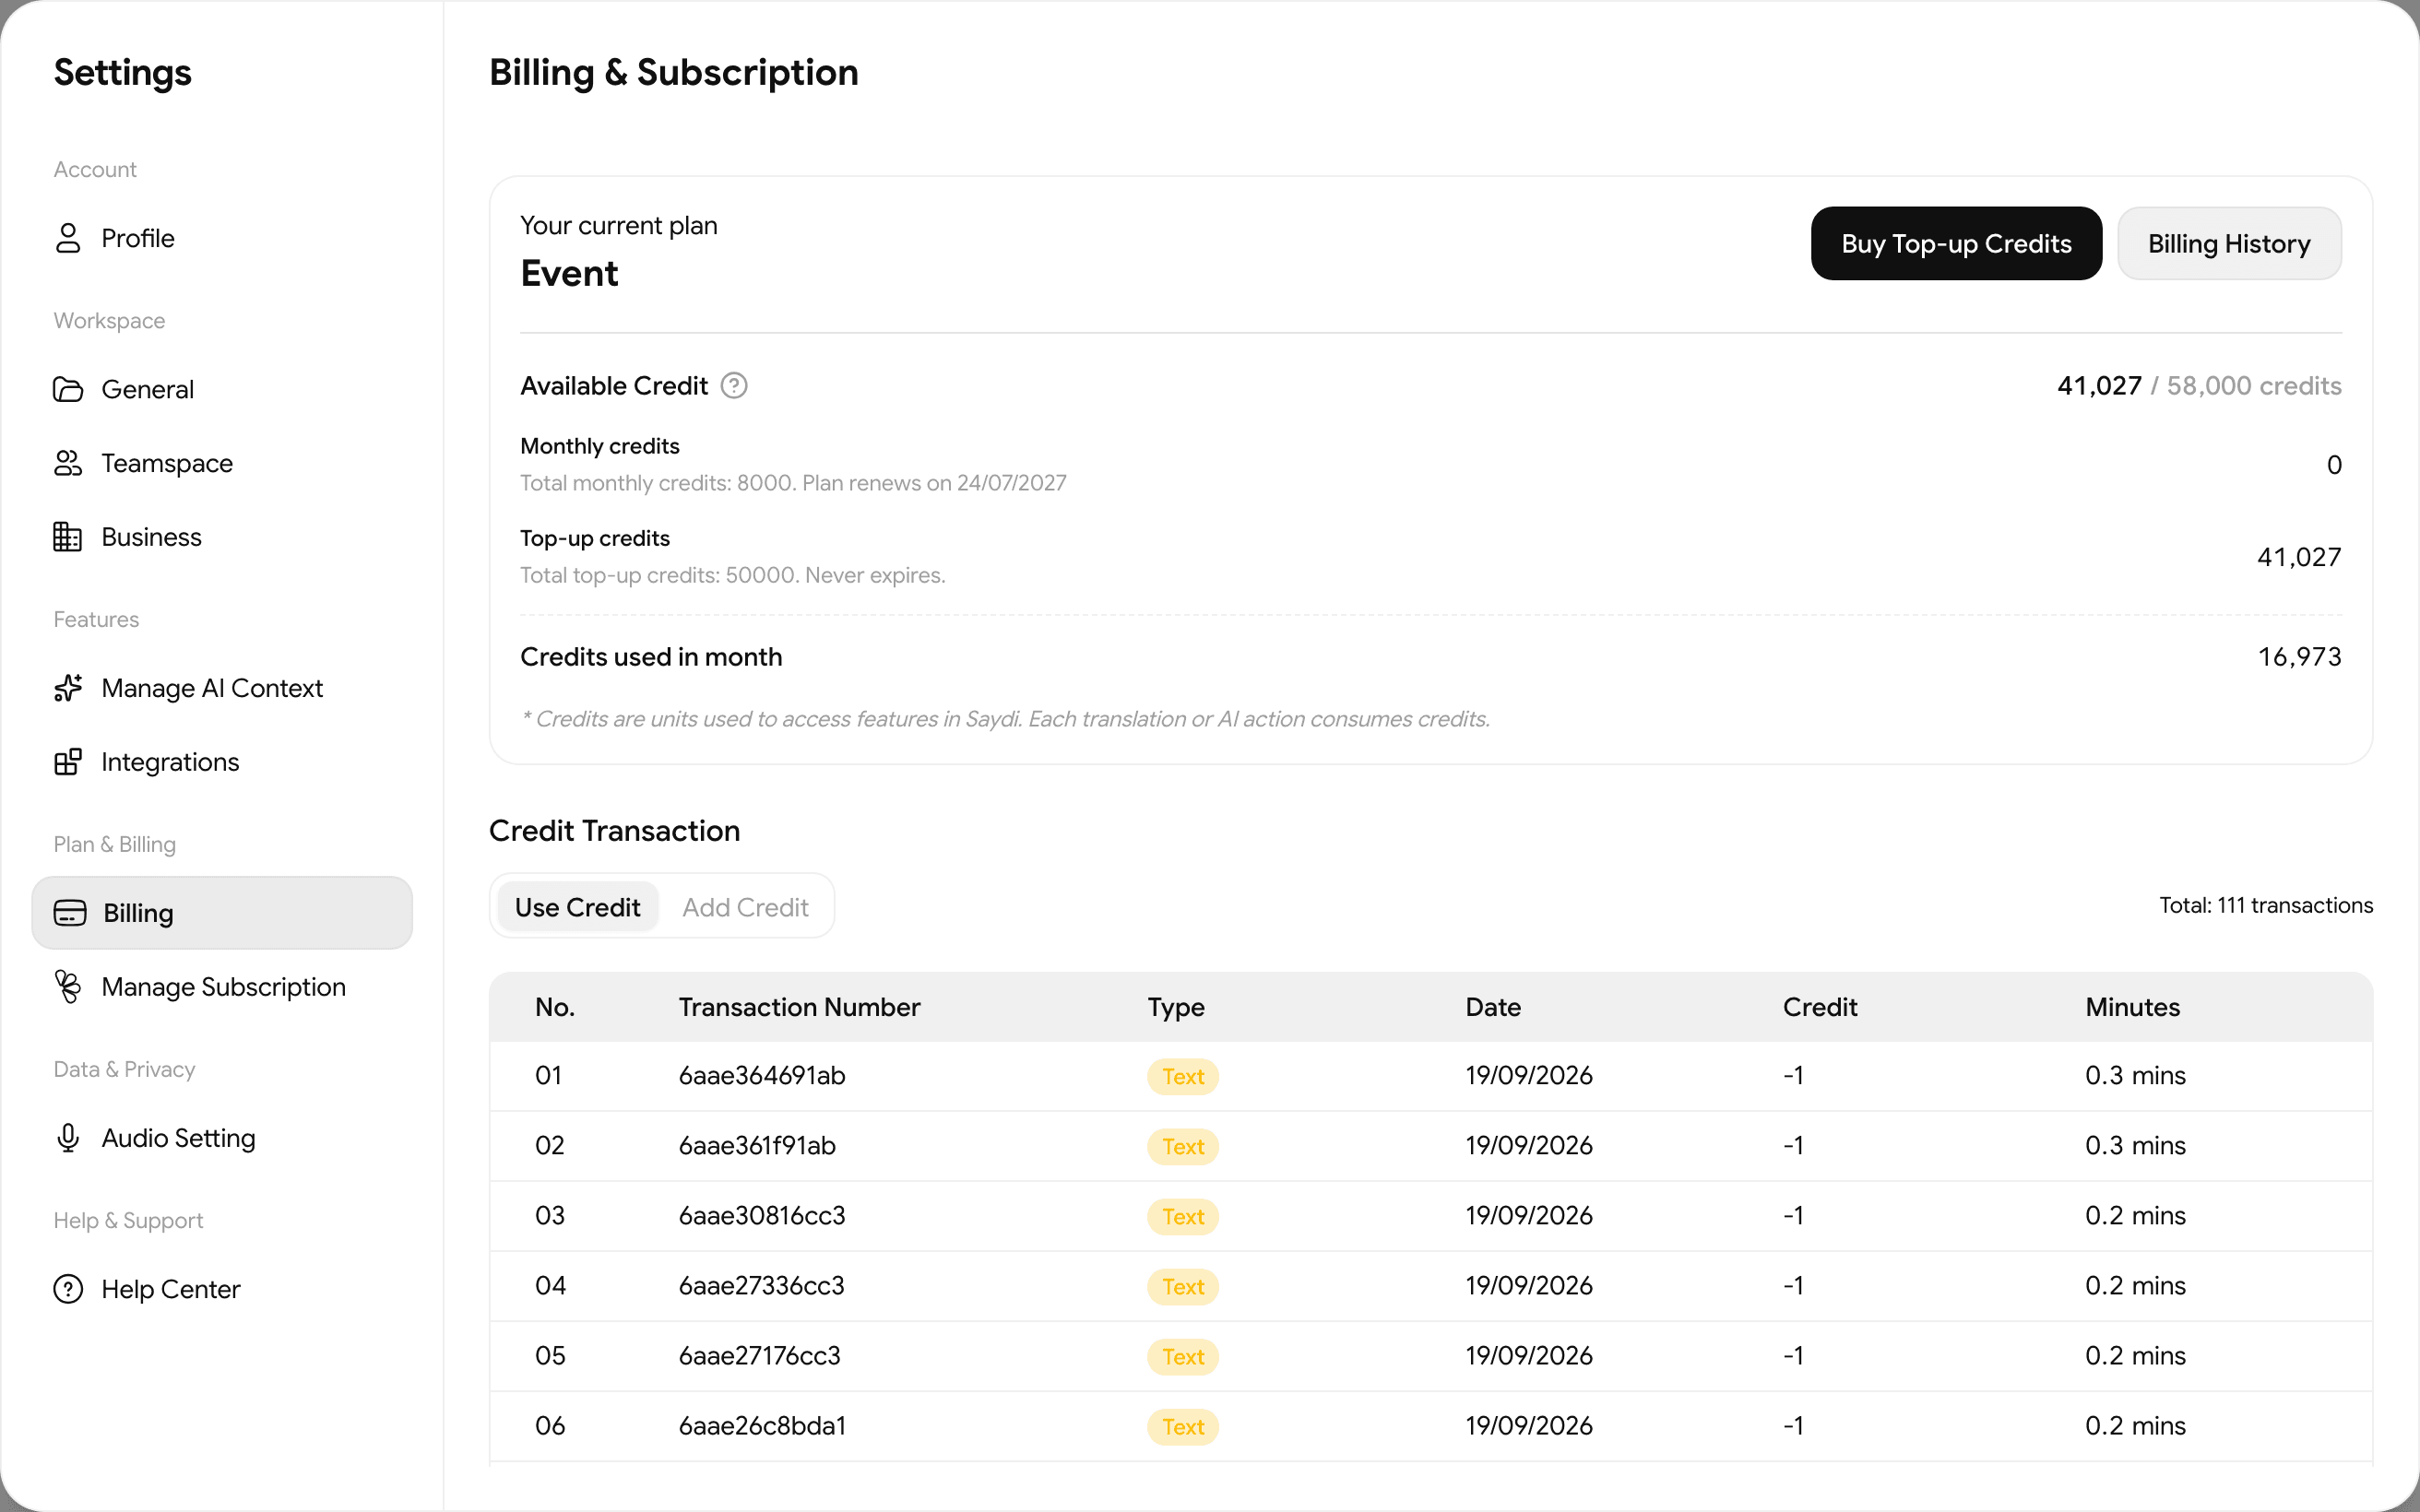Viewport: 2420px width, 1512px height.
Task: Click the Text type badge in row 01
Action: (1183, 1077)
